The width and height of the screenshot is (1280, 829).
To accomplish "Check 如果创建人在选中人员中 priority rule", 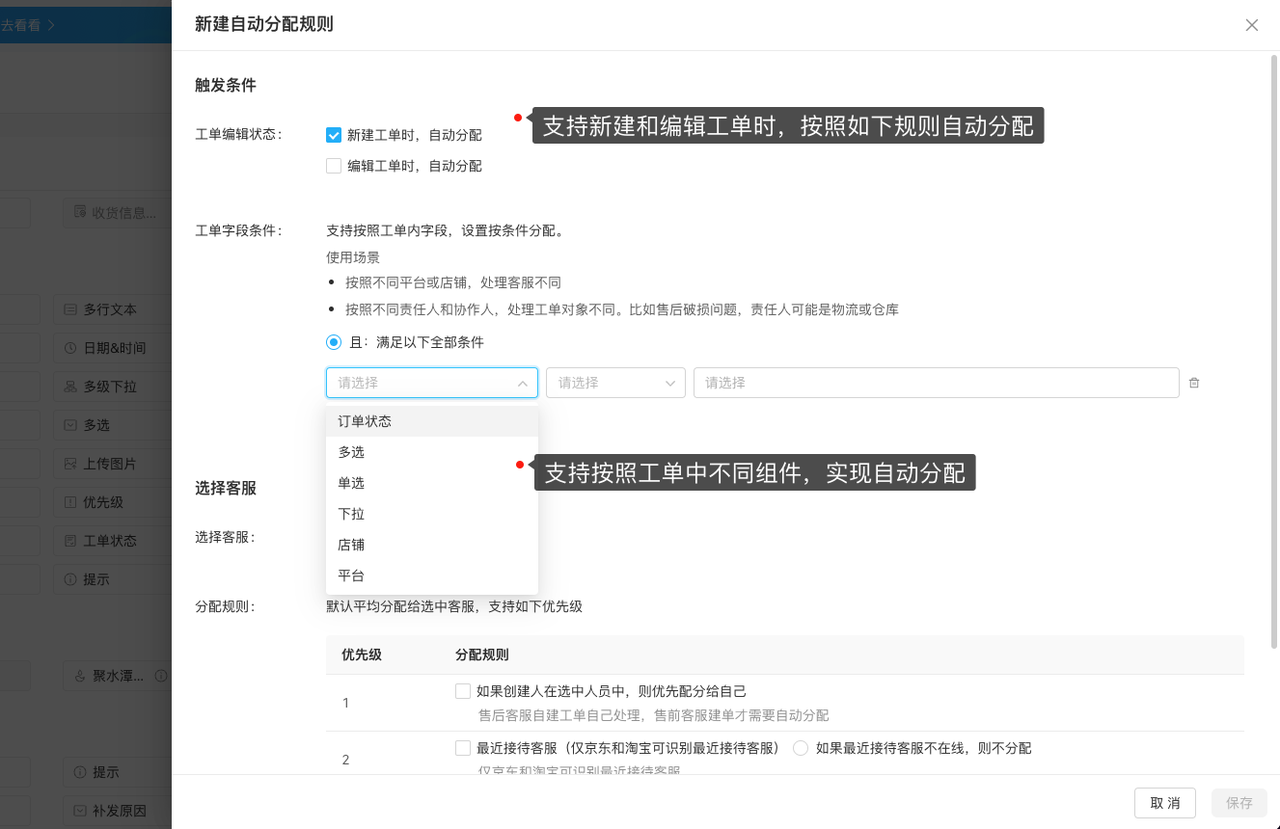I will click(x=462, y=691).
